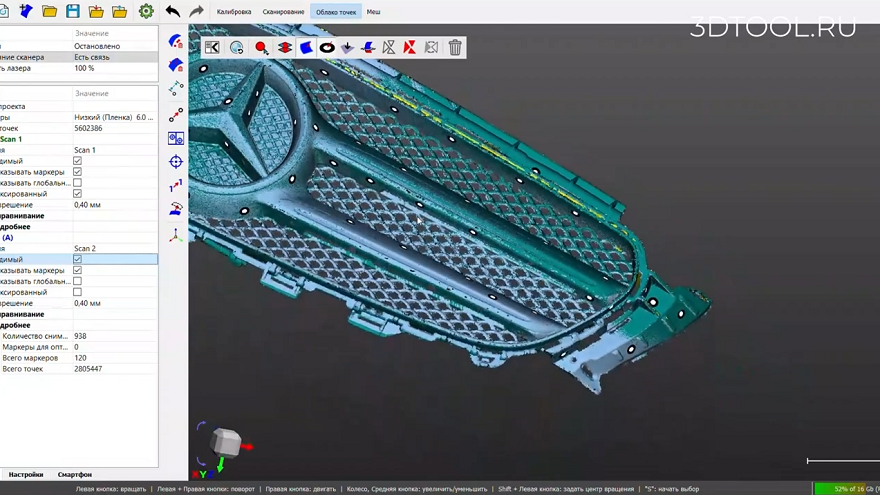This screenshot has height=495, width=880.
Task: Toggle Scan 2 visible checkbox in highlighted row
Action: (77, 259)
